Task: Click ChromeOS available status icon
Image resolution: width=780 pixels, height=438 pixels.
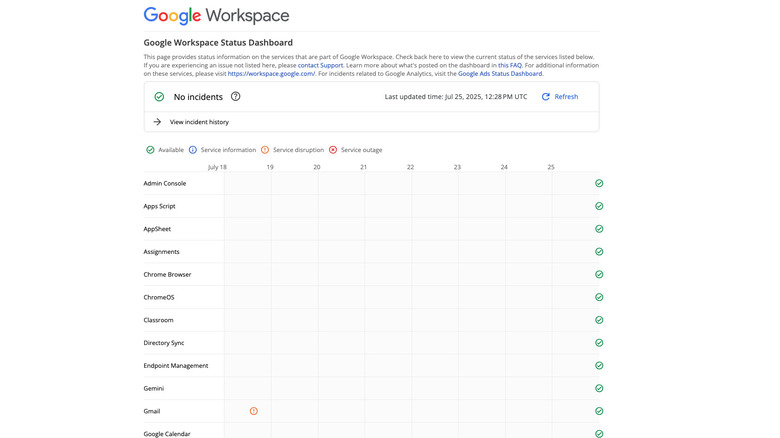Action: point(599,297)
